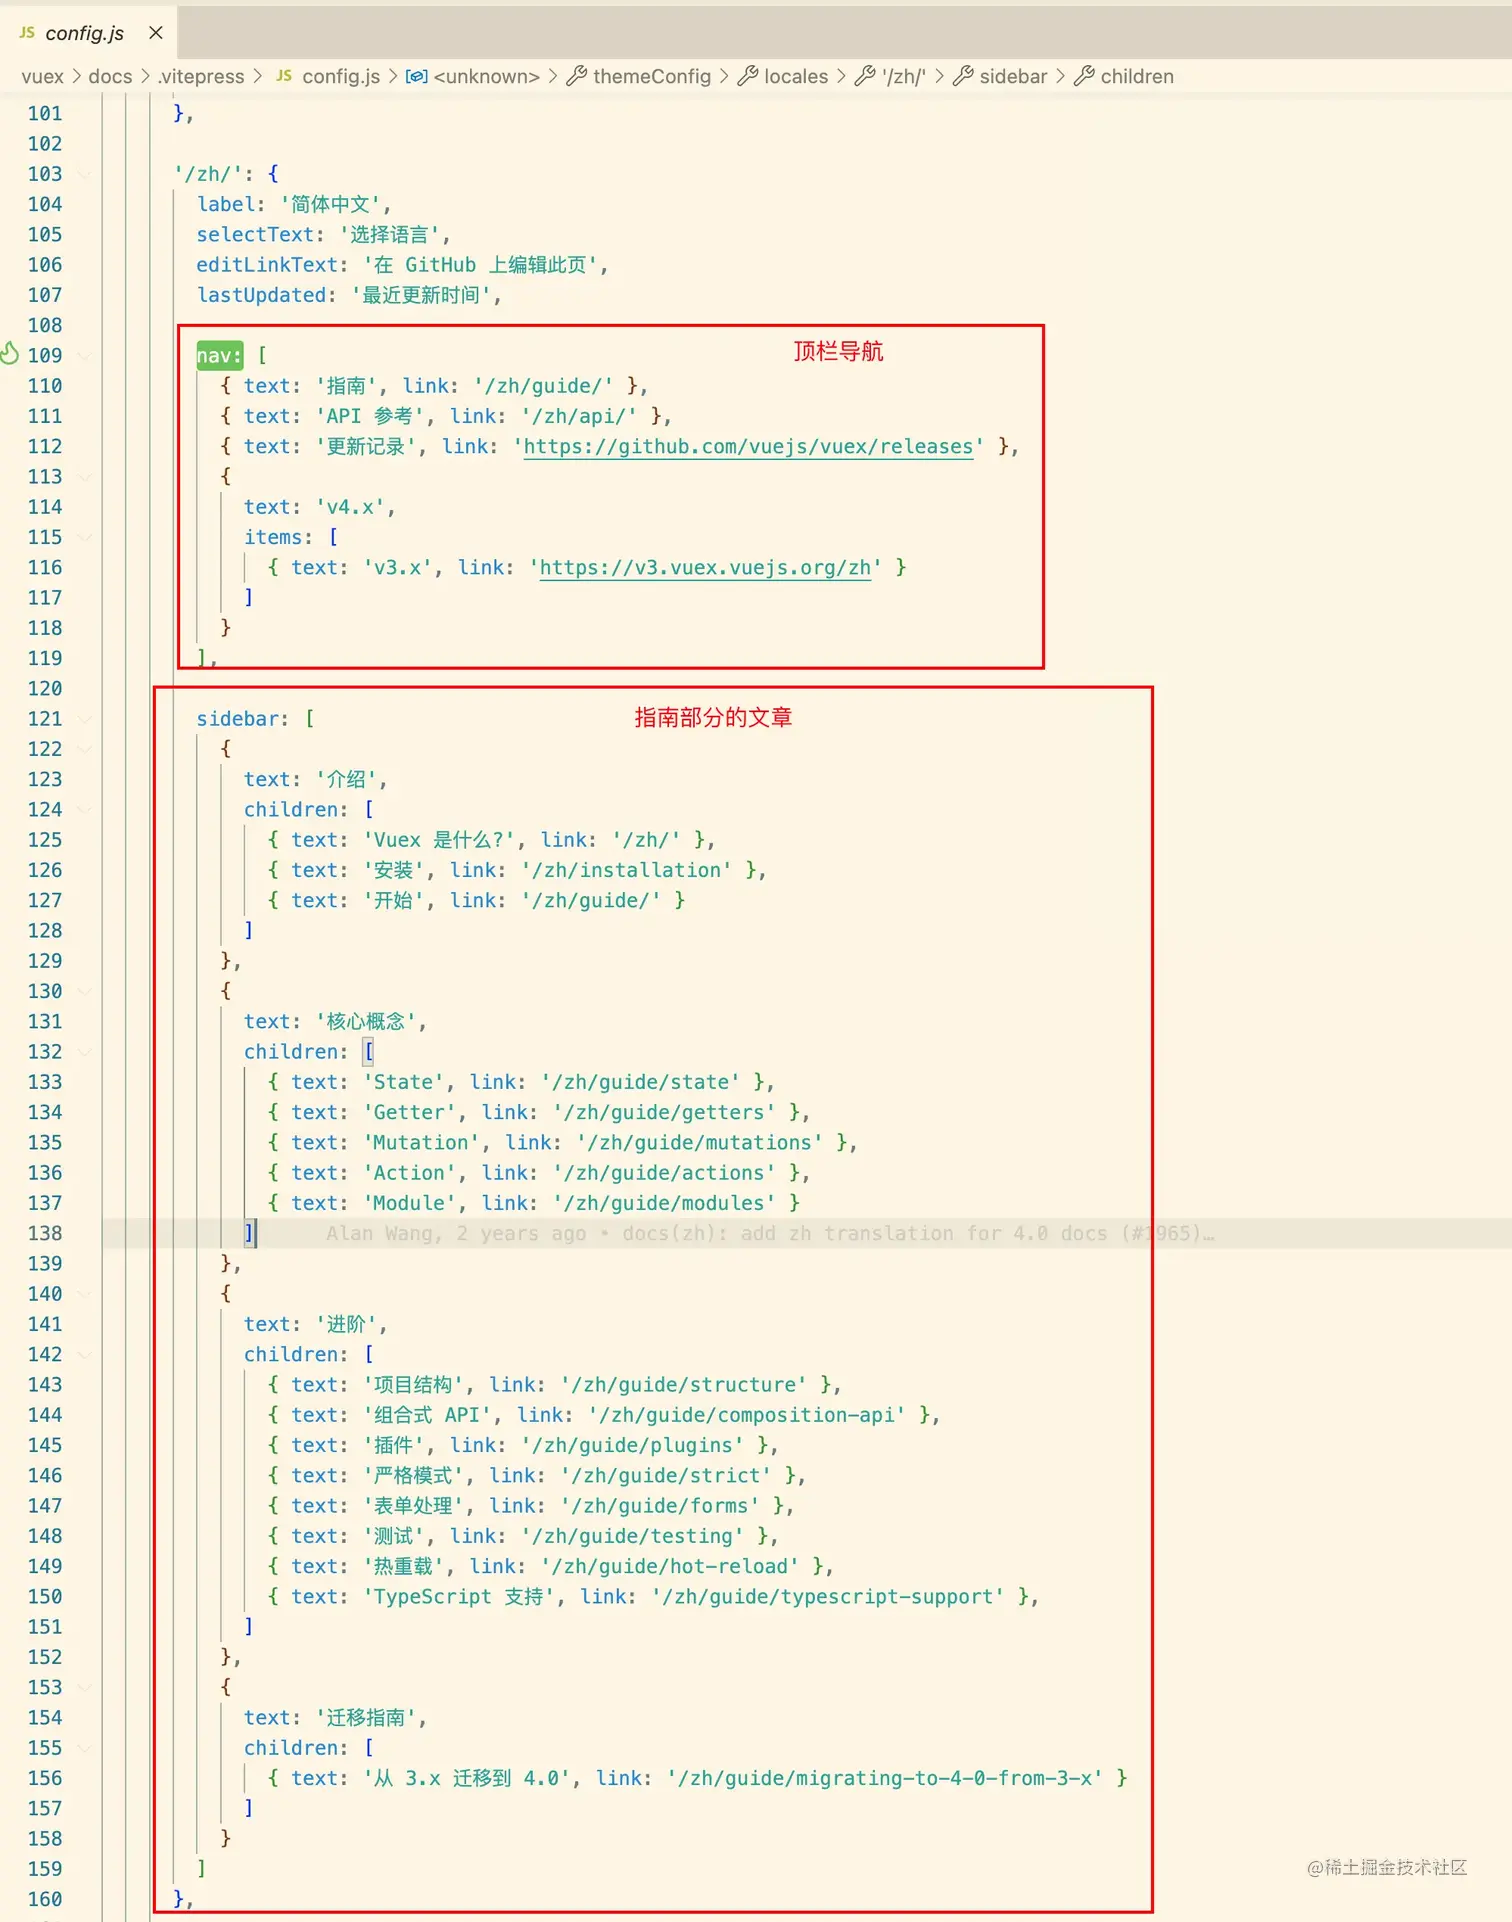
Task: Click the '/zh/guide/state' path string
Action: pos(640,1082)
